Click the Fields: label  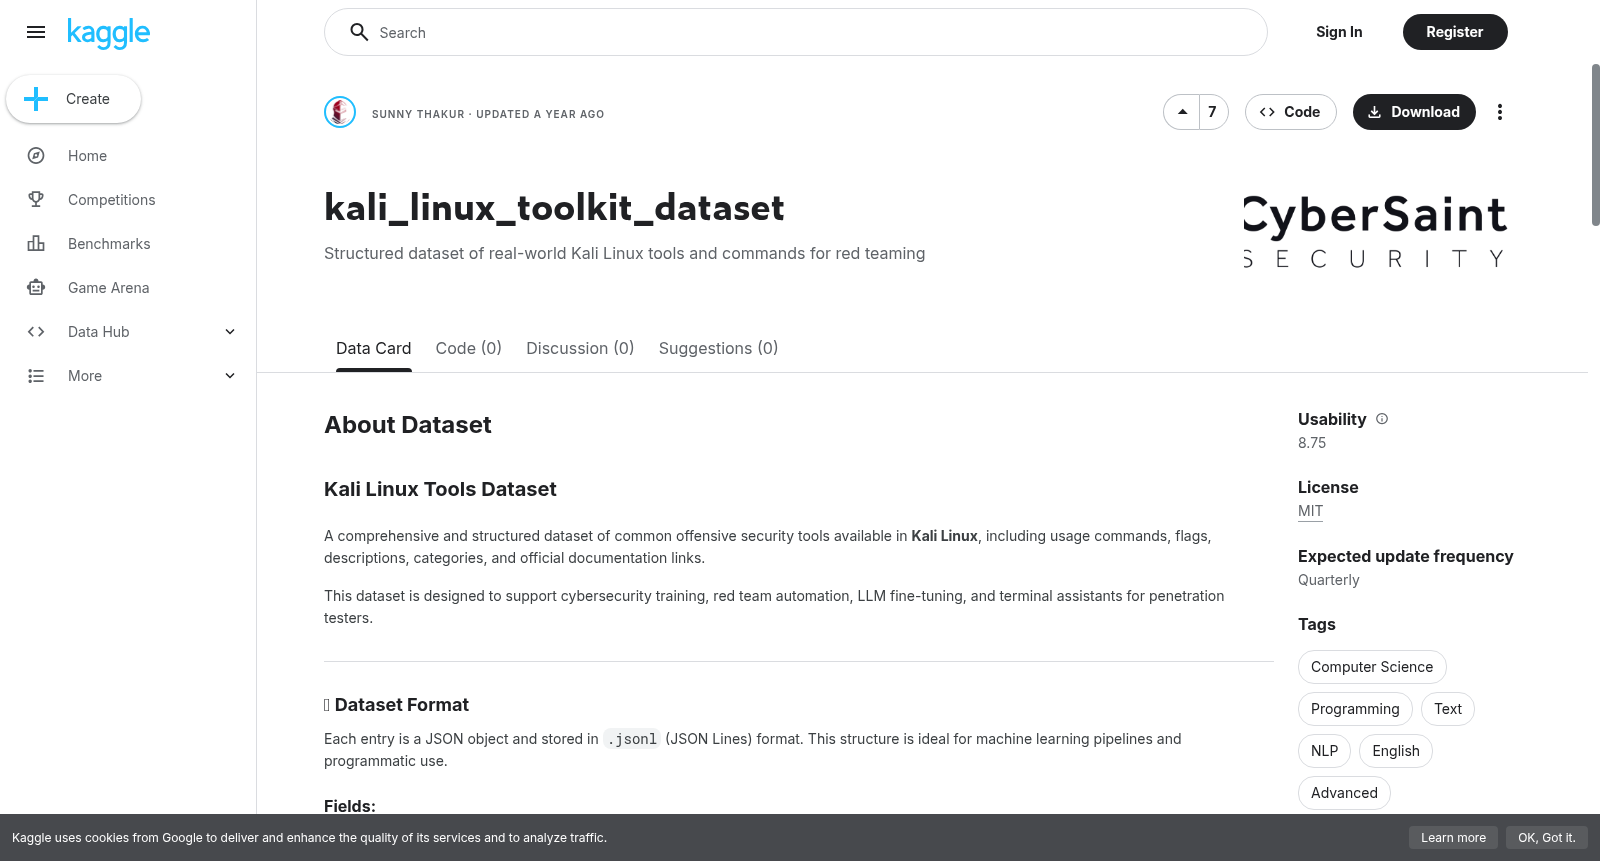pyautogui.click(x=350, y=806)
